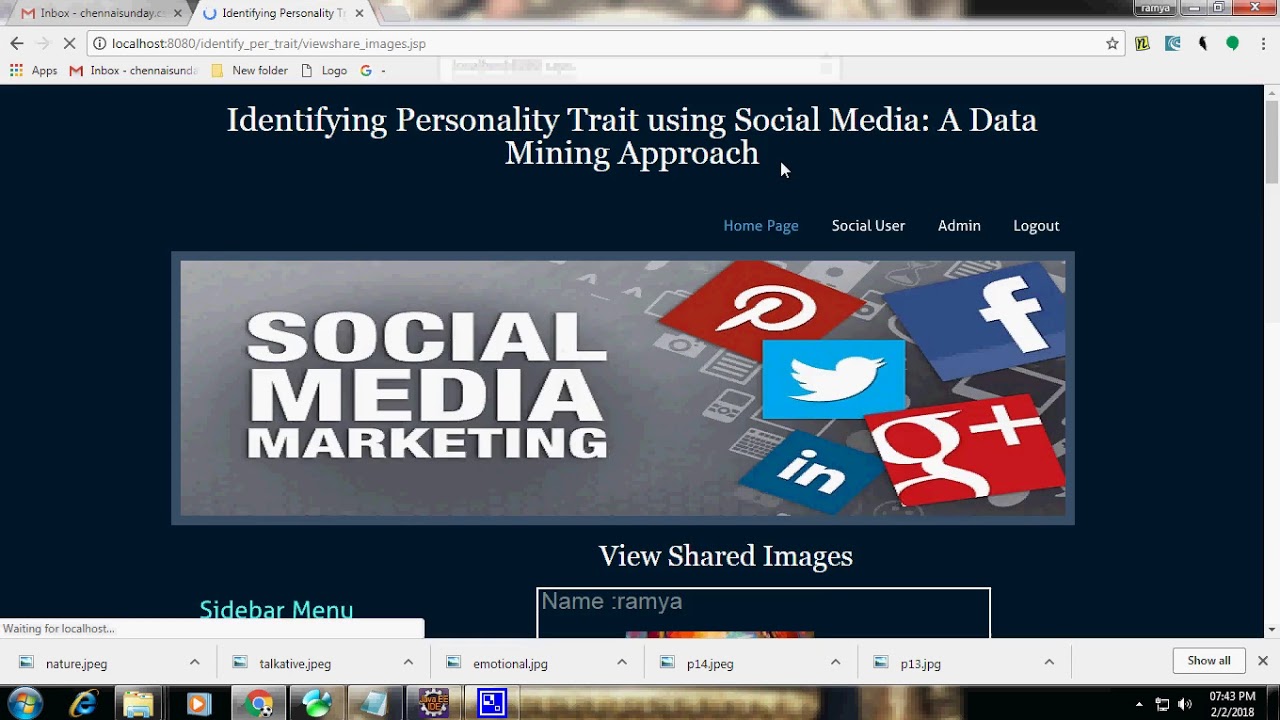Open the clock showing 07:43 PM
1280x720 pixels.
point(1232,704)
